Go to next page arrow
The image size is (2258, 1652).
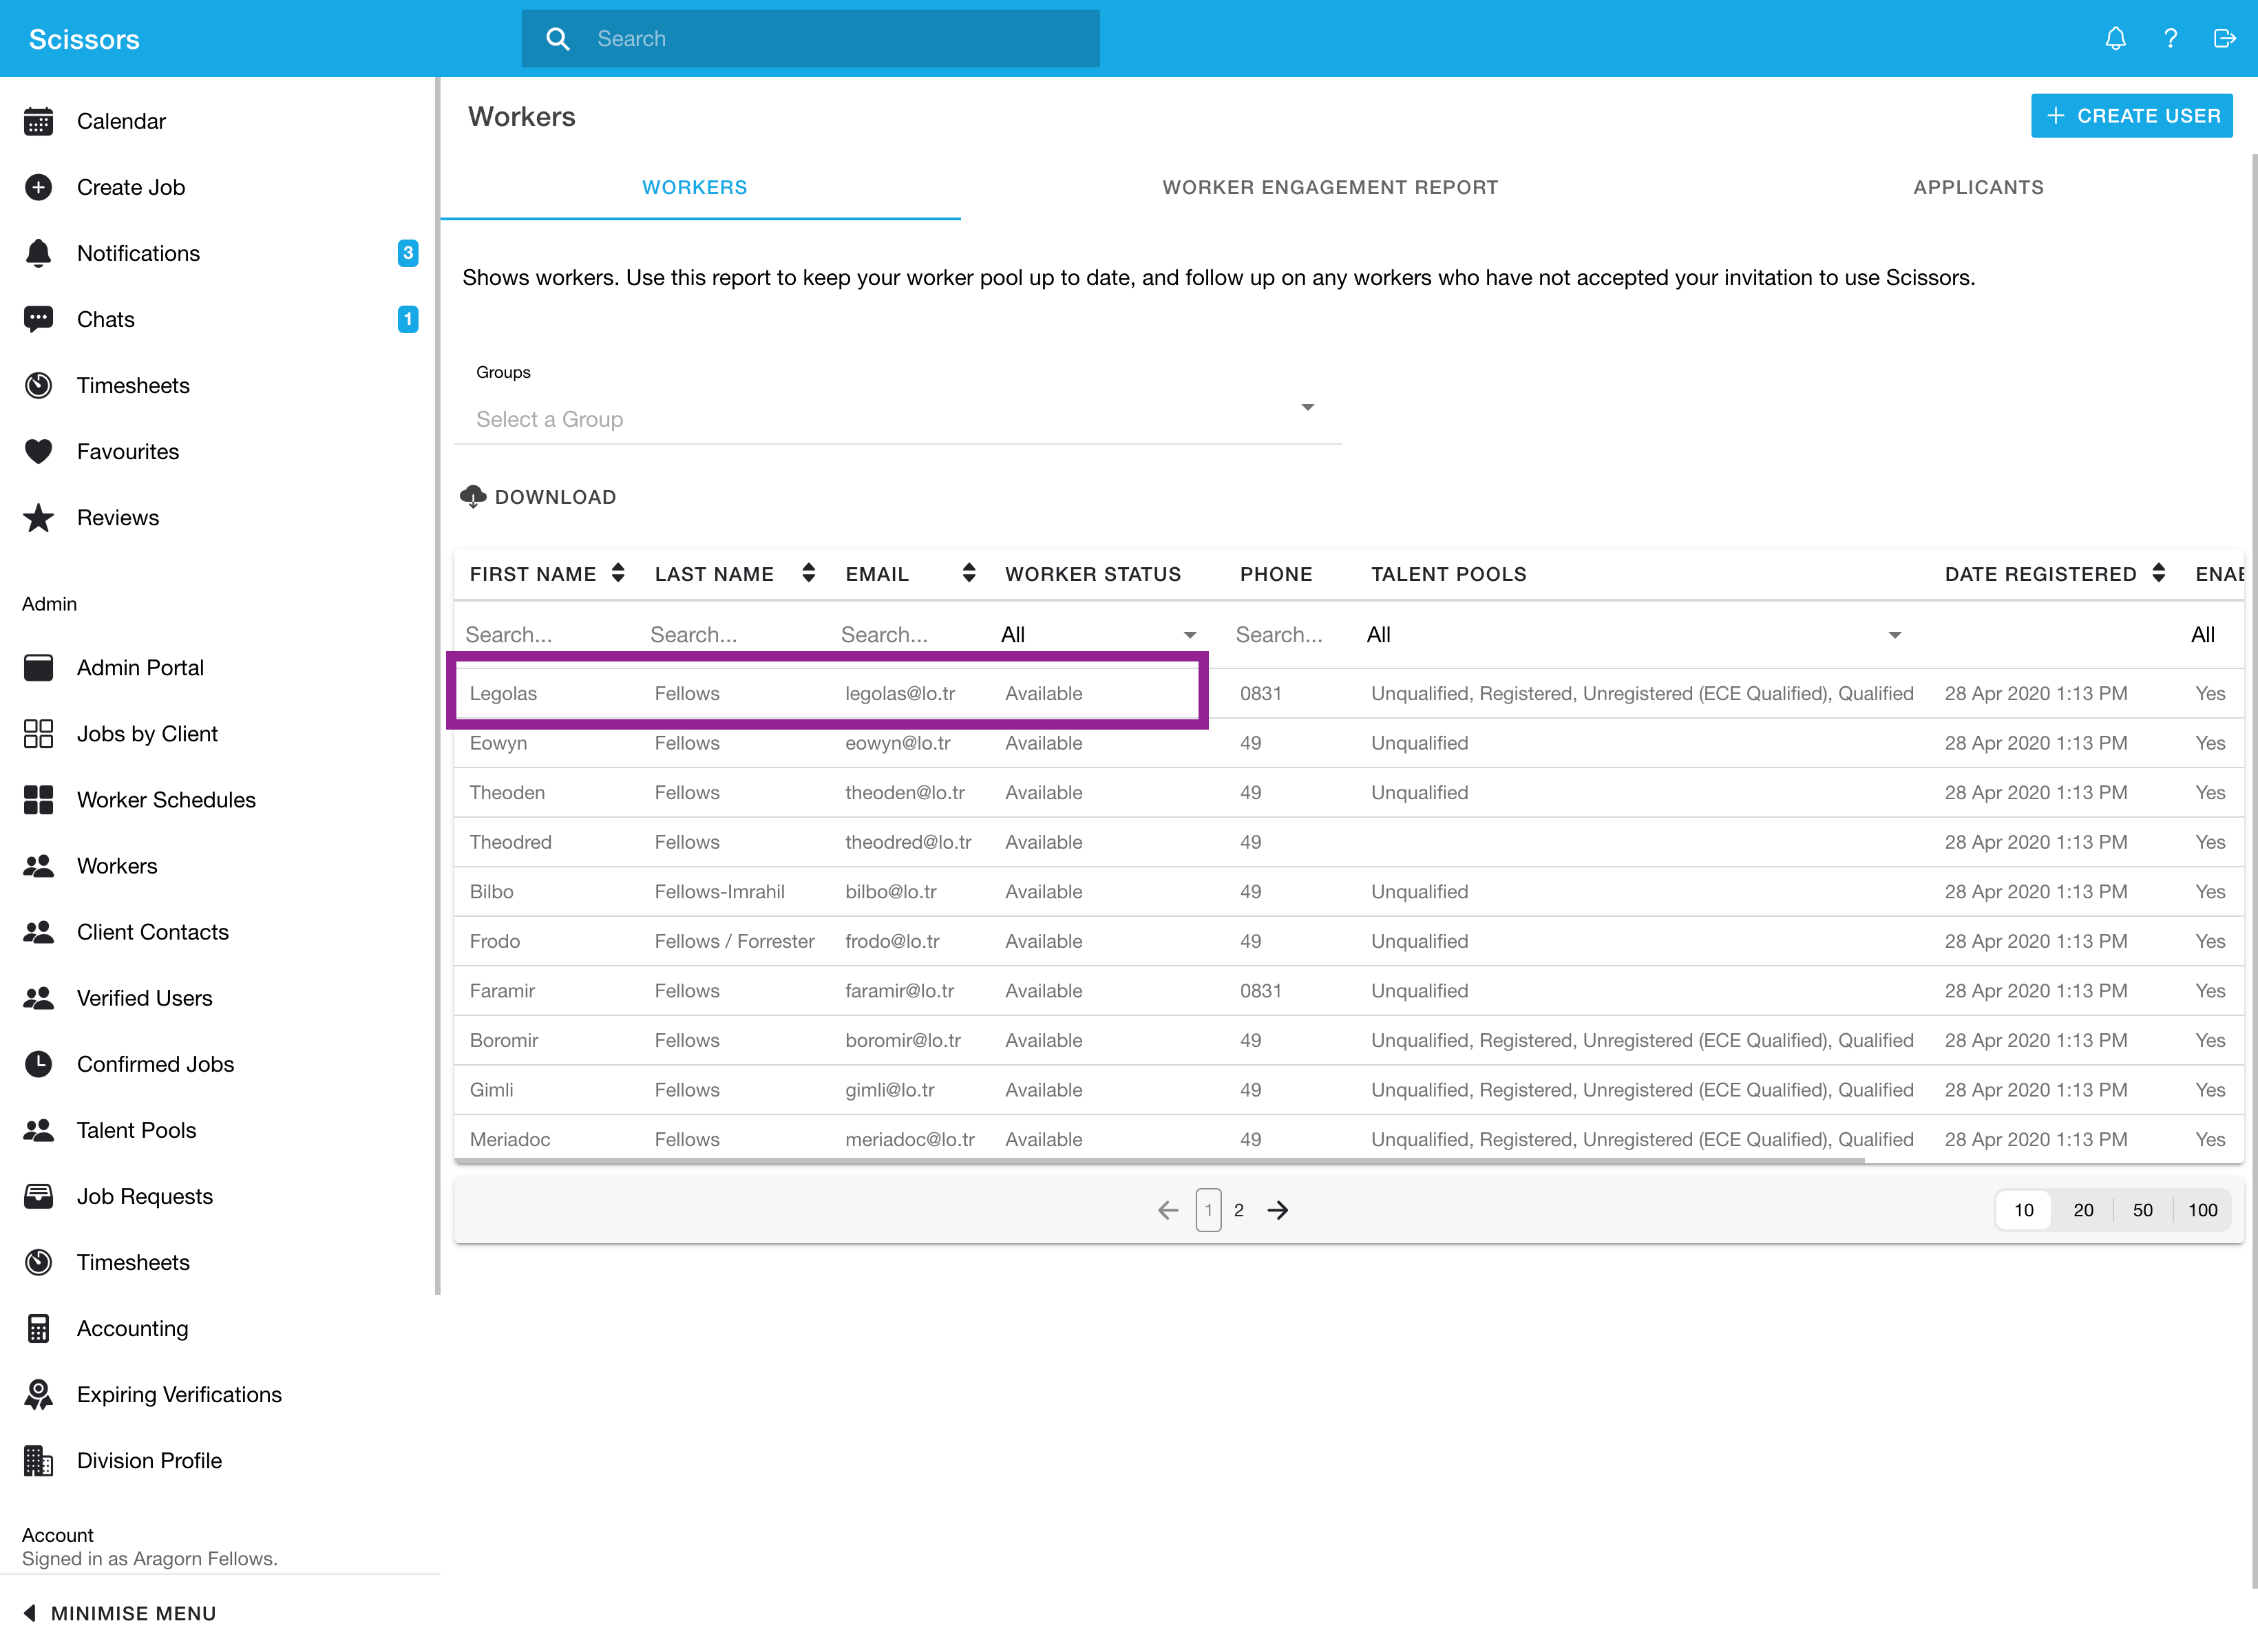1278,1210
